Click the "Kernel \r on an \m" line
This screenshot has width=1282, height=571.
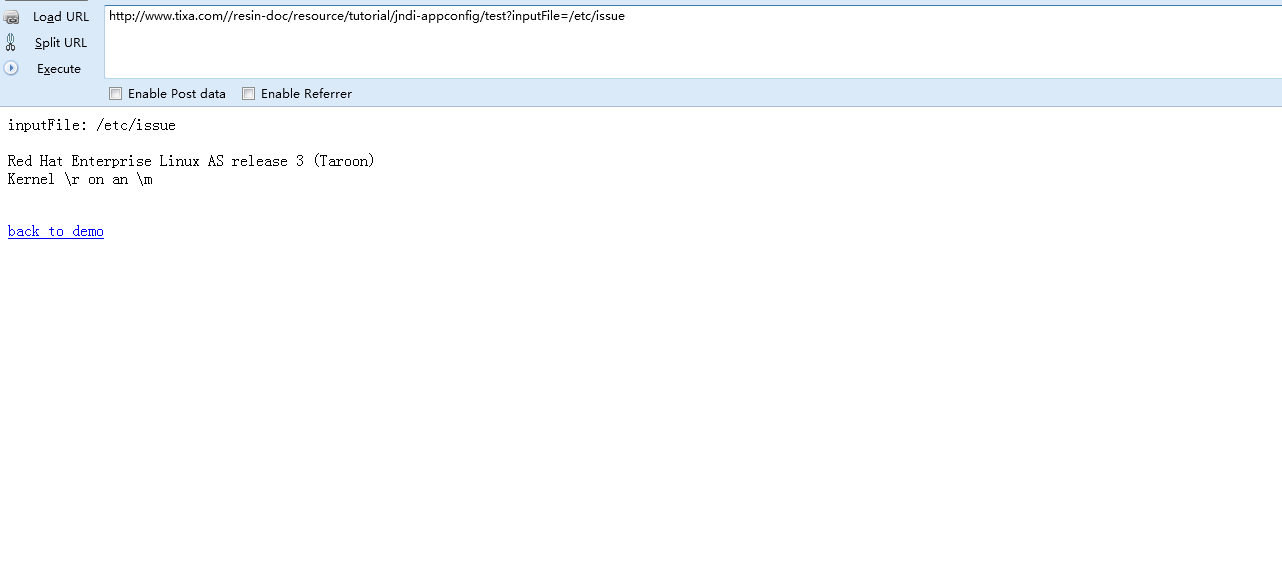coord(80,180)
